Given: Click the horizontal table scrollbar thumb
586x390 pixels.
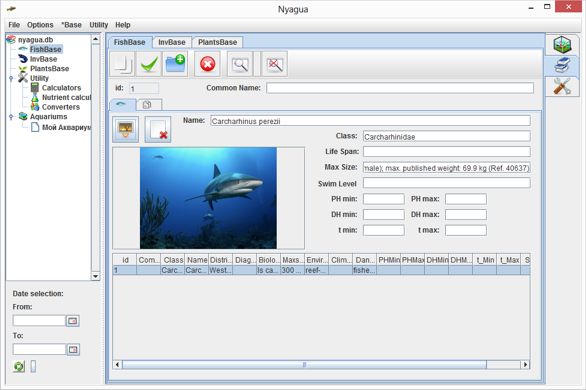Looking at the screenshot, I should (x=304, y=364).
